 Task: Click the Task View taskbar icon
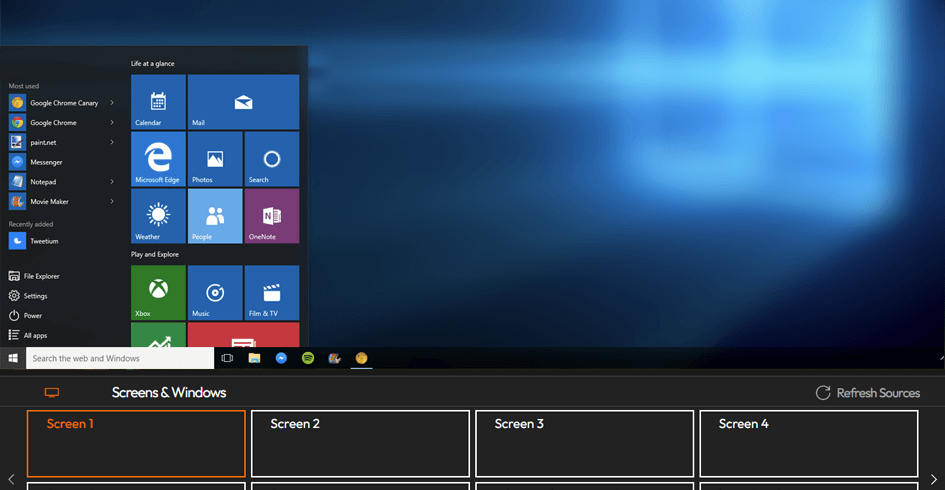(227, 358)
